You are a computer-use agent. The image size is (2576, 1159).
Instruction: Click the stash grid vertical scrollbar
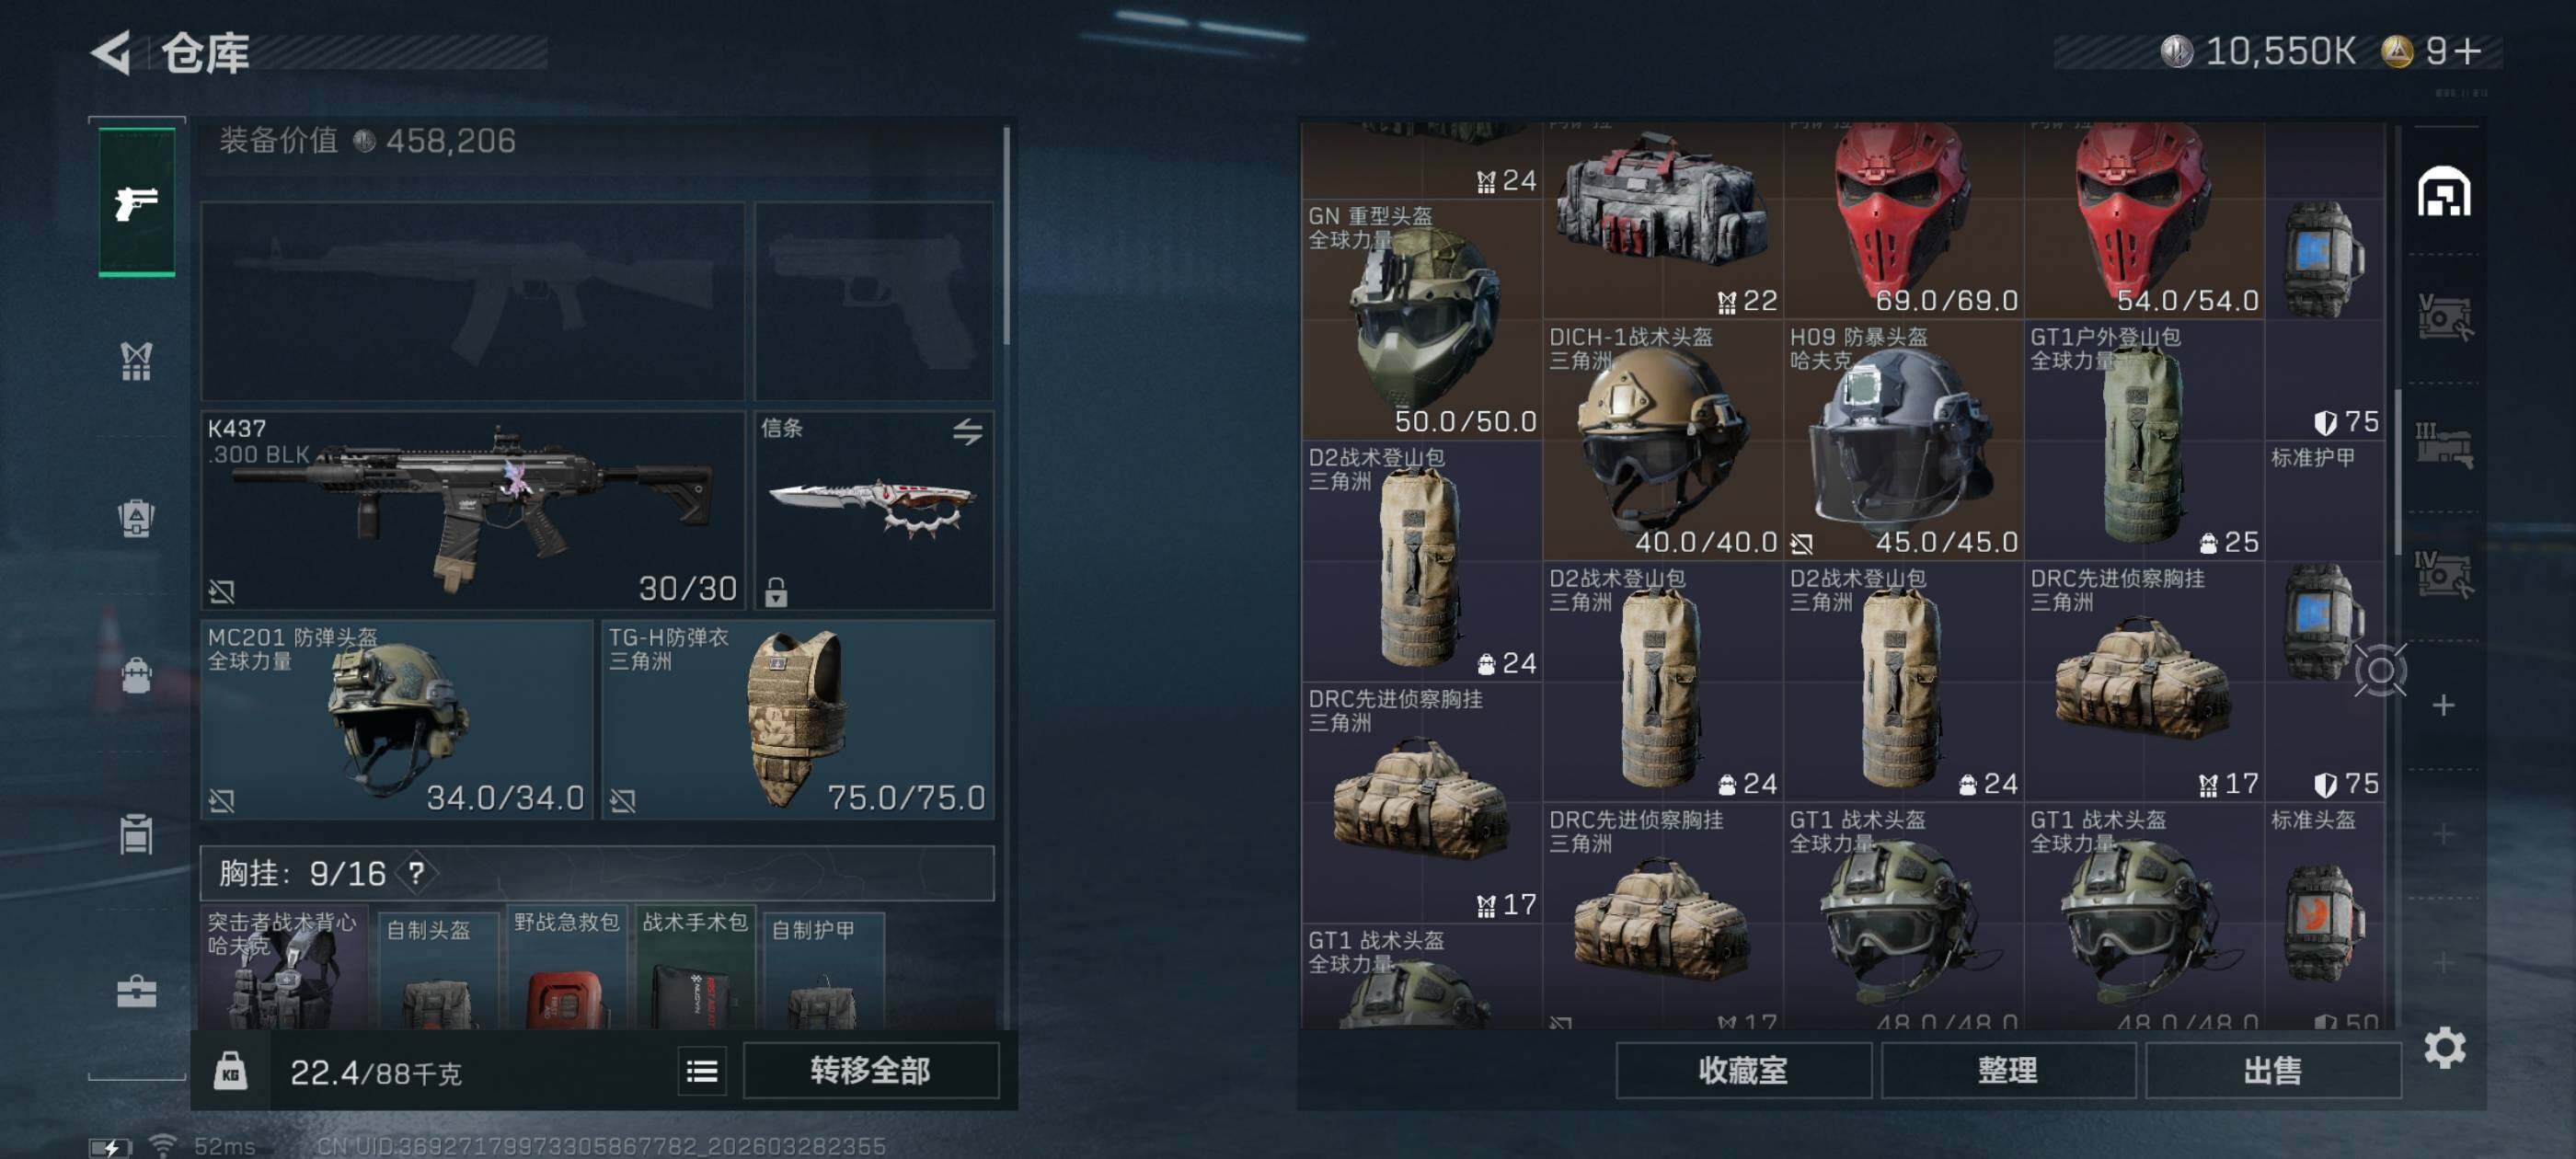[x=2397, y=472]
